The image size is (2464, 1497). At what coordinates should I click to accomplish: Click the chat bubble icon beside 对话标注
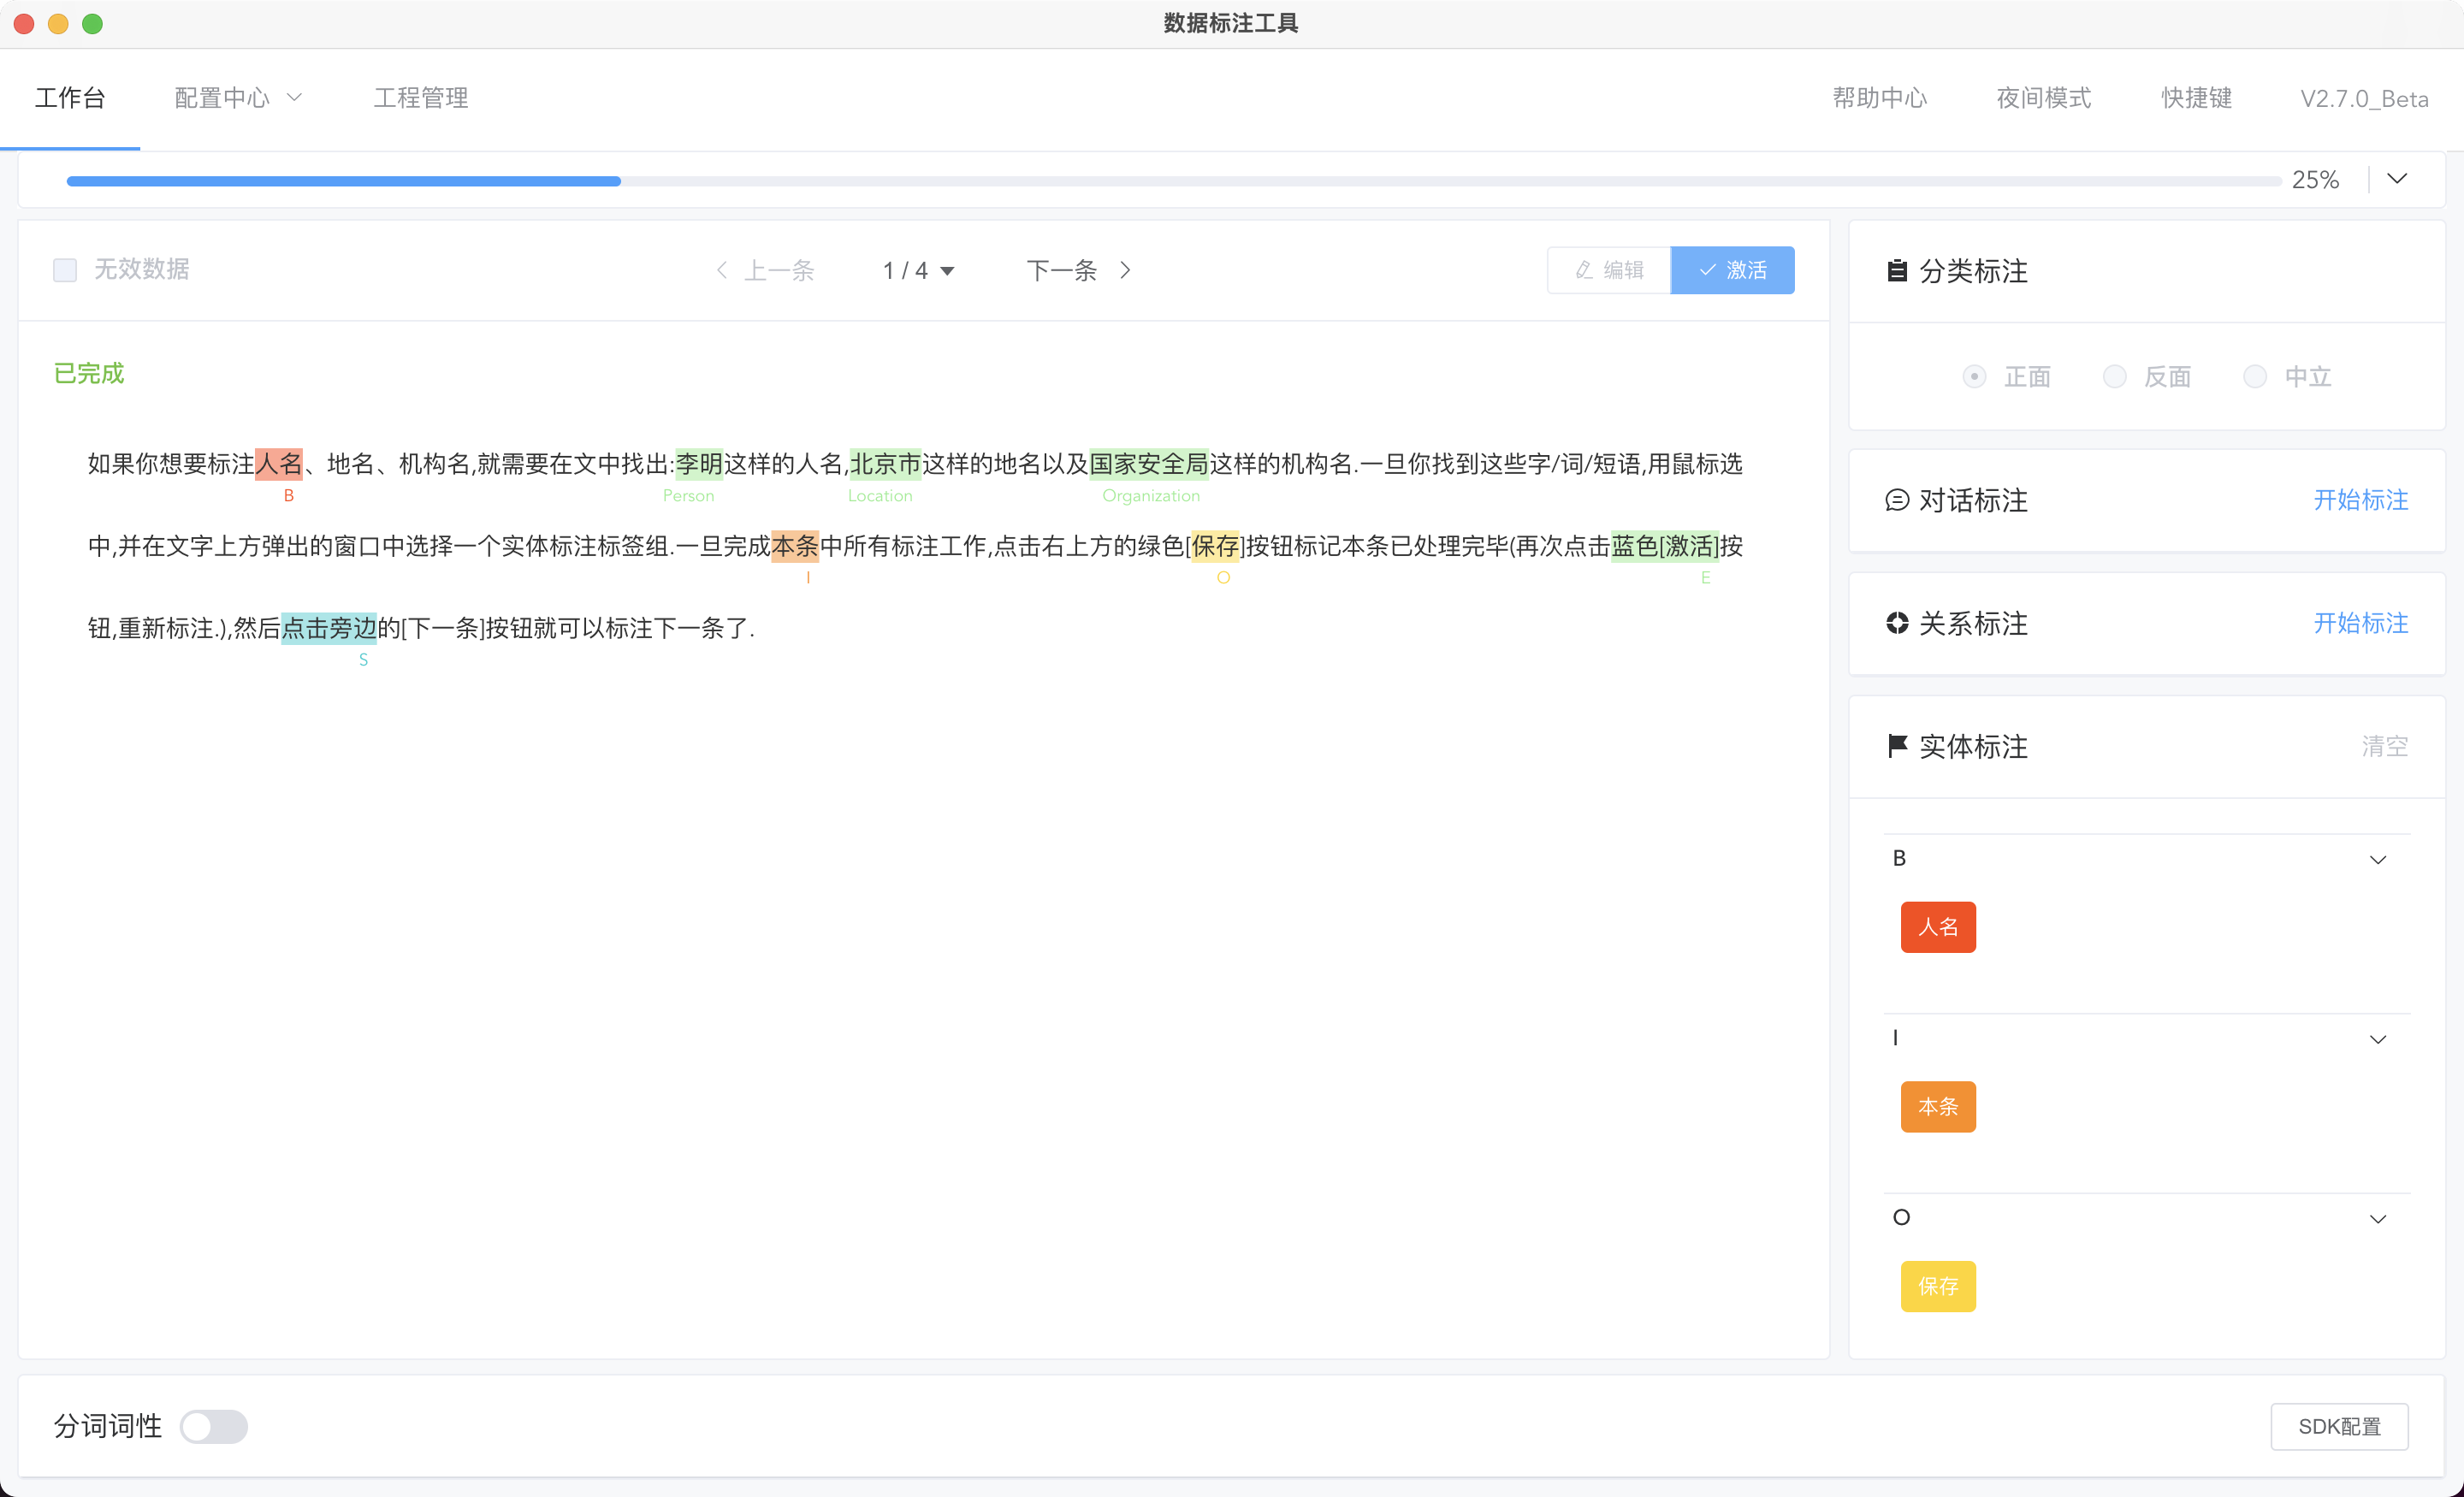point(1896,500)
